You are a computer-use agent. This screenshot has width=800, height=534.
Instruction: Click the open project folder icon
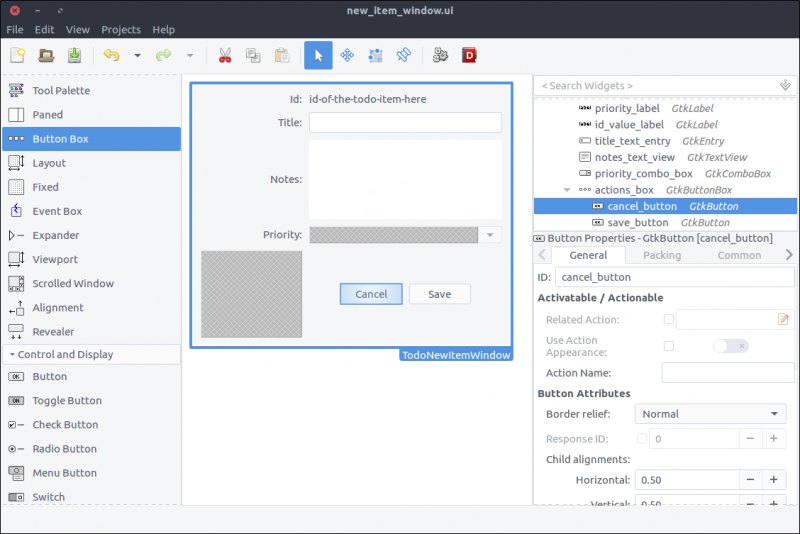pos(47,56)
